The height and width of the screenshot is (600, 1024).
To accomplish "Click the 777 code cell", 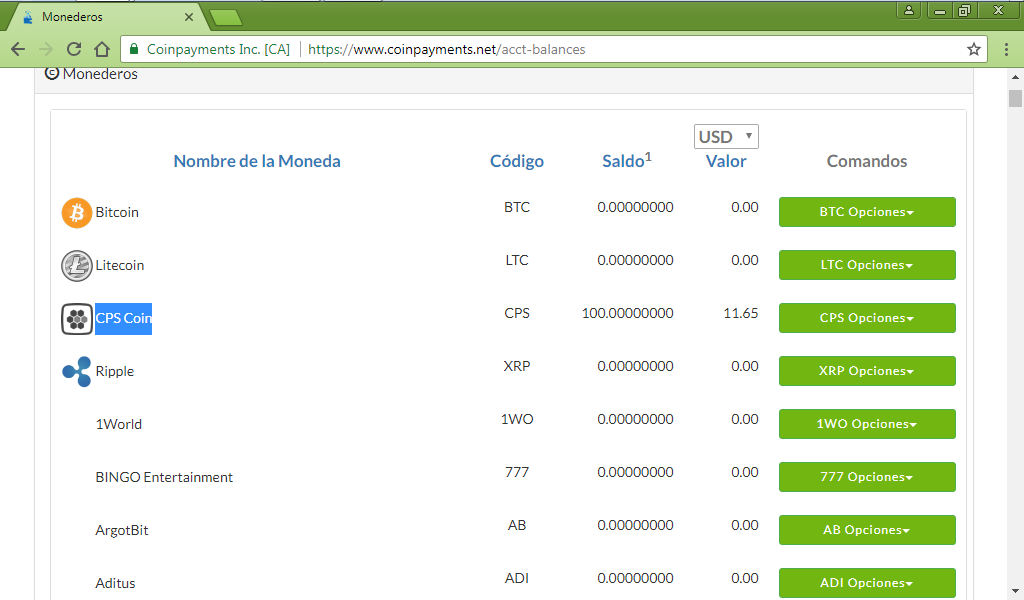I will [517, 471].
